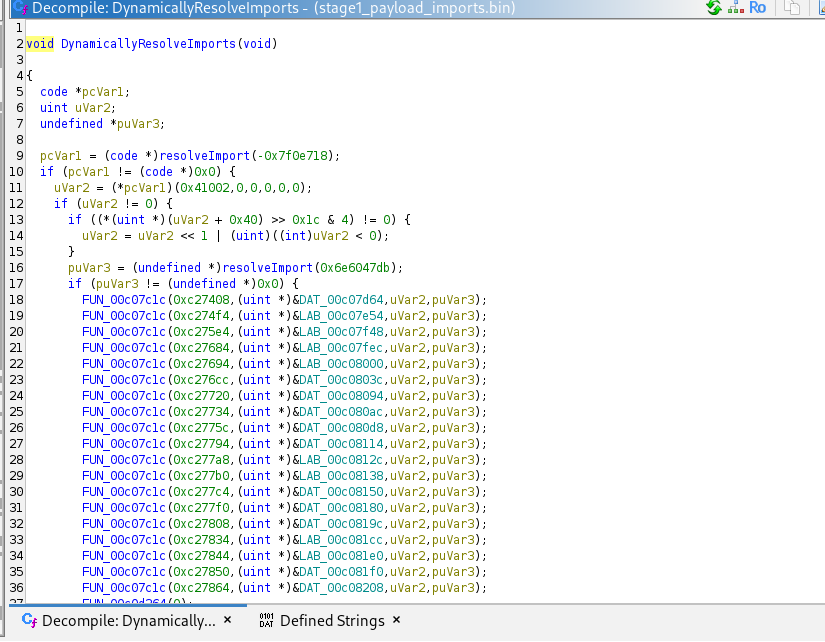Open the DAT_00c0819c data reference
Image resolution: width=825 pixels, height=642 pixels.
(341, 524)
